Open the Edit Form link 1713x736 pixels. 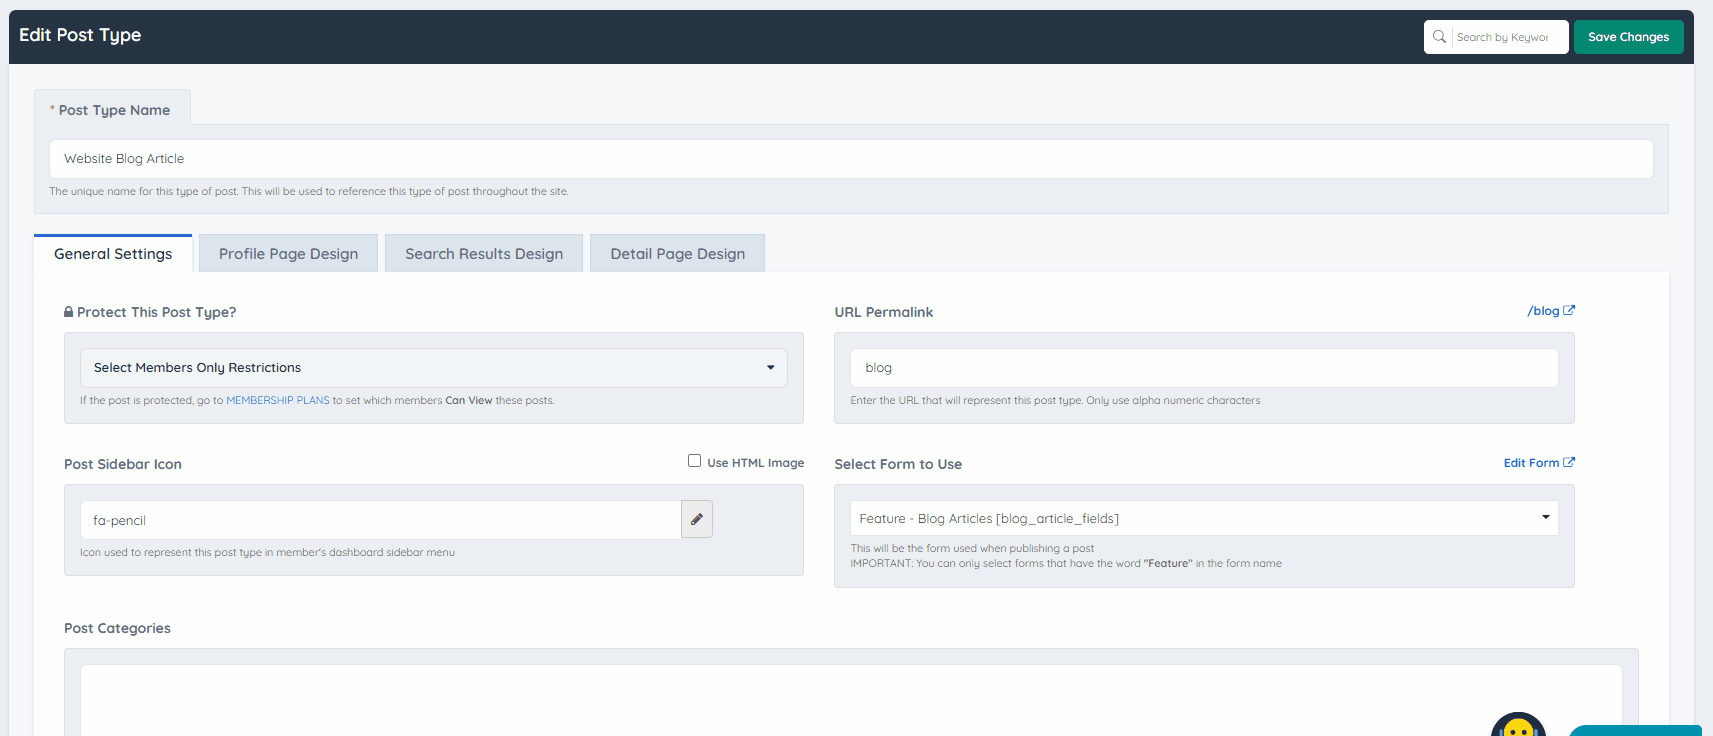point(1539,463)
